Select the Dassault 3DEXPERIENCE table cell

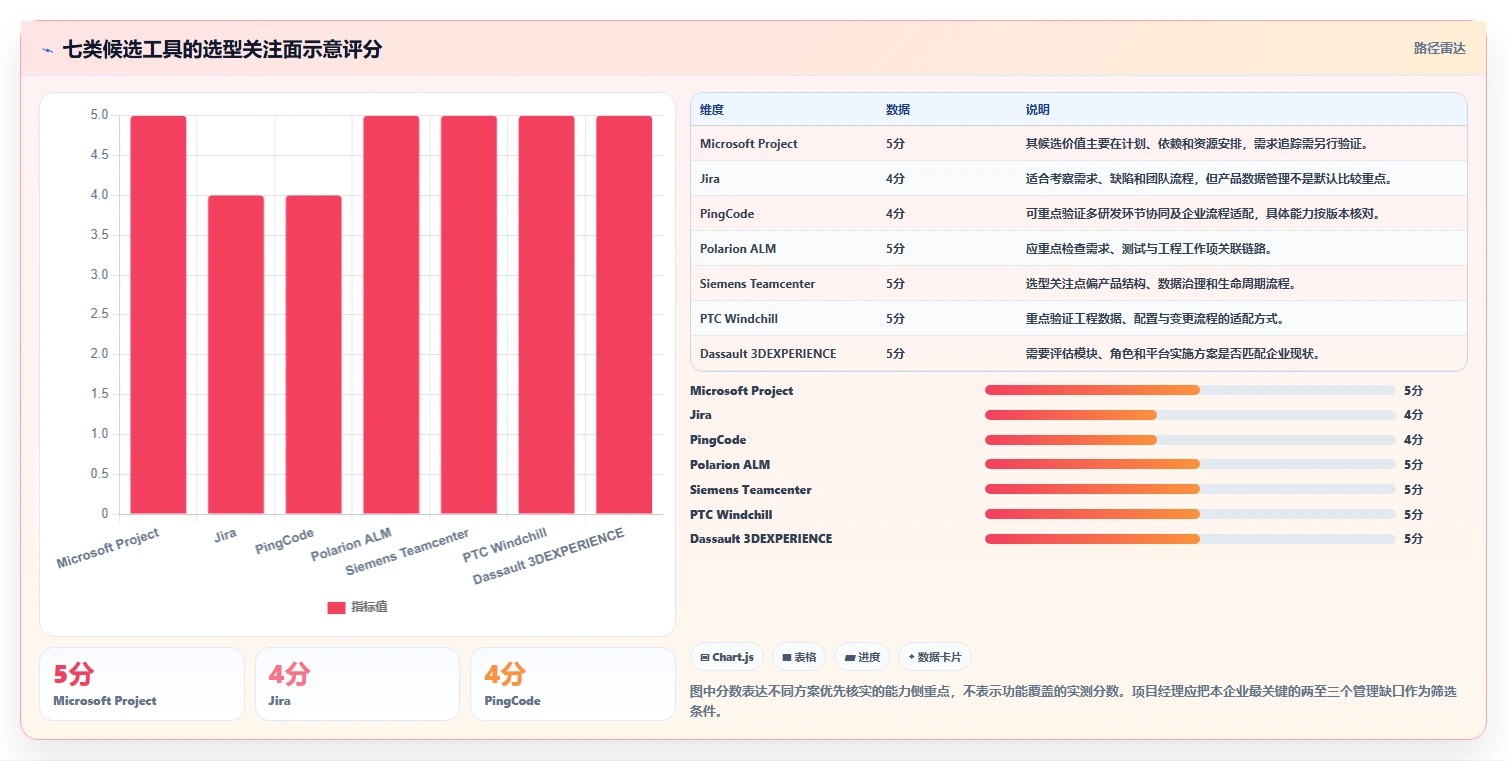click(x=768, y=354)
